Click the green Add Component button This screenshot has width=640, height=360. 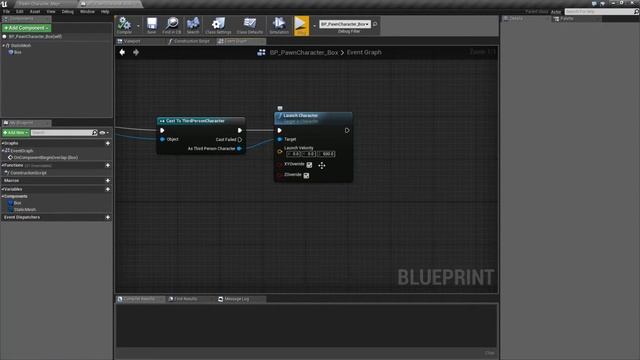coord(27,28)
